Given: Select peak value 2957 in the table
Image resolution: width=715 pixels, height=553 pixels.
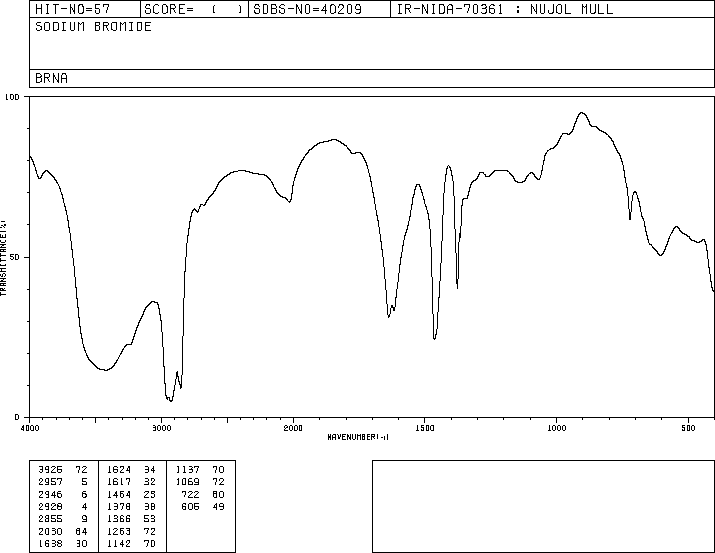Looking at the screenshot, I should (x=51, y=482).
